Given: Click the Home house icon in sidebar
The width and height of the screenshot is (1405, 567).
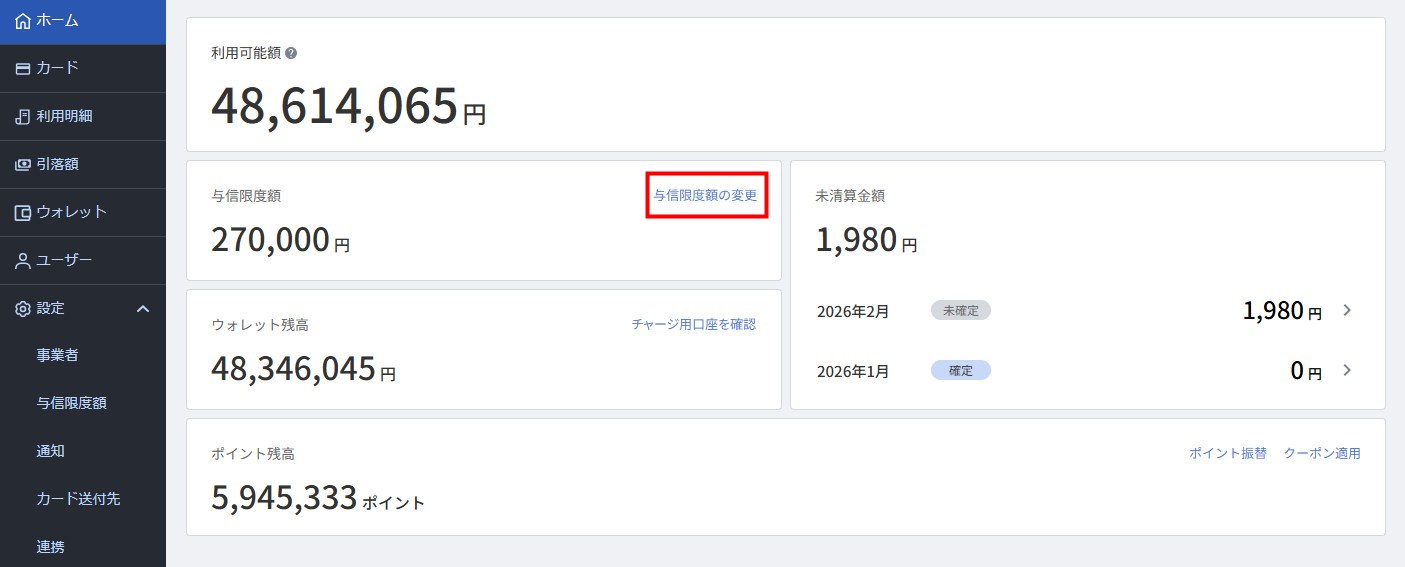Looking at the screenshot, I should [x=23, y=21].
